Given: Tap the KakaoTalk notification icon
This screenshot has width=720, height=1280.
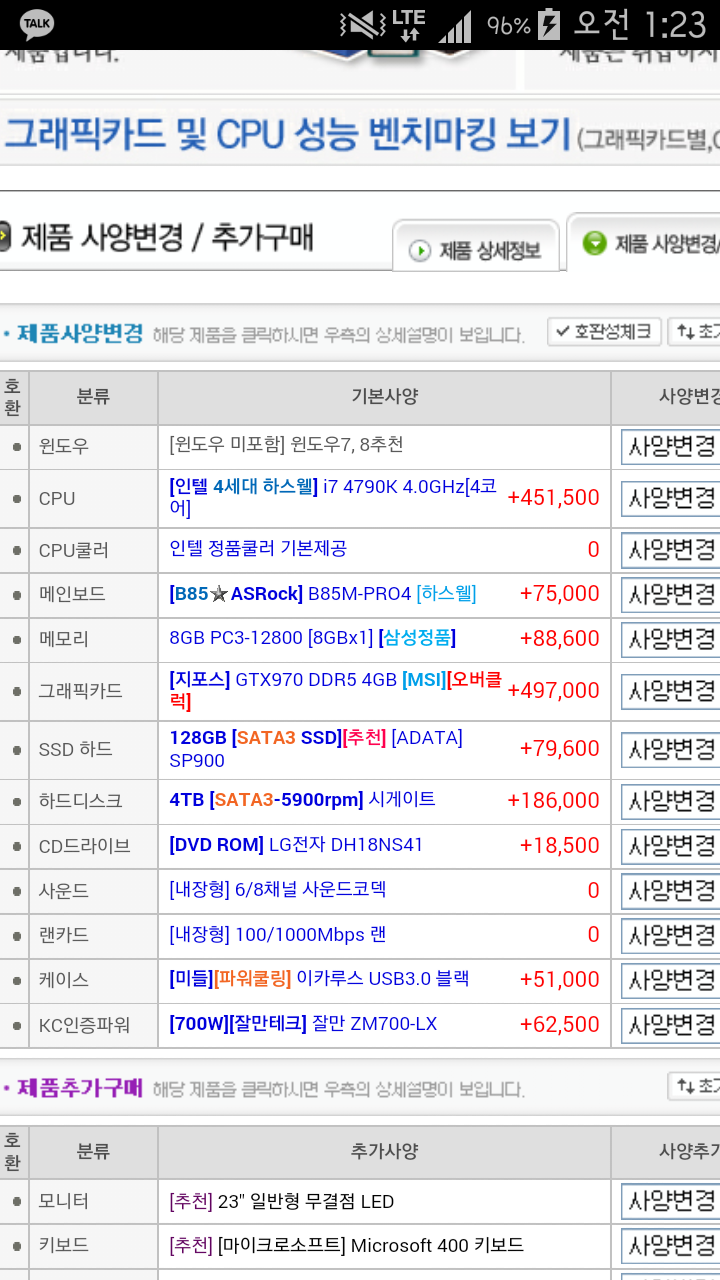Looking at the screenshot, I should (x=37, y=24).
